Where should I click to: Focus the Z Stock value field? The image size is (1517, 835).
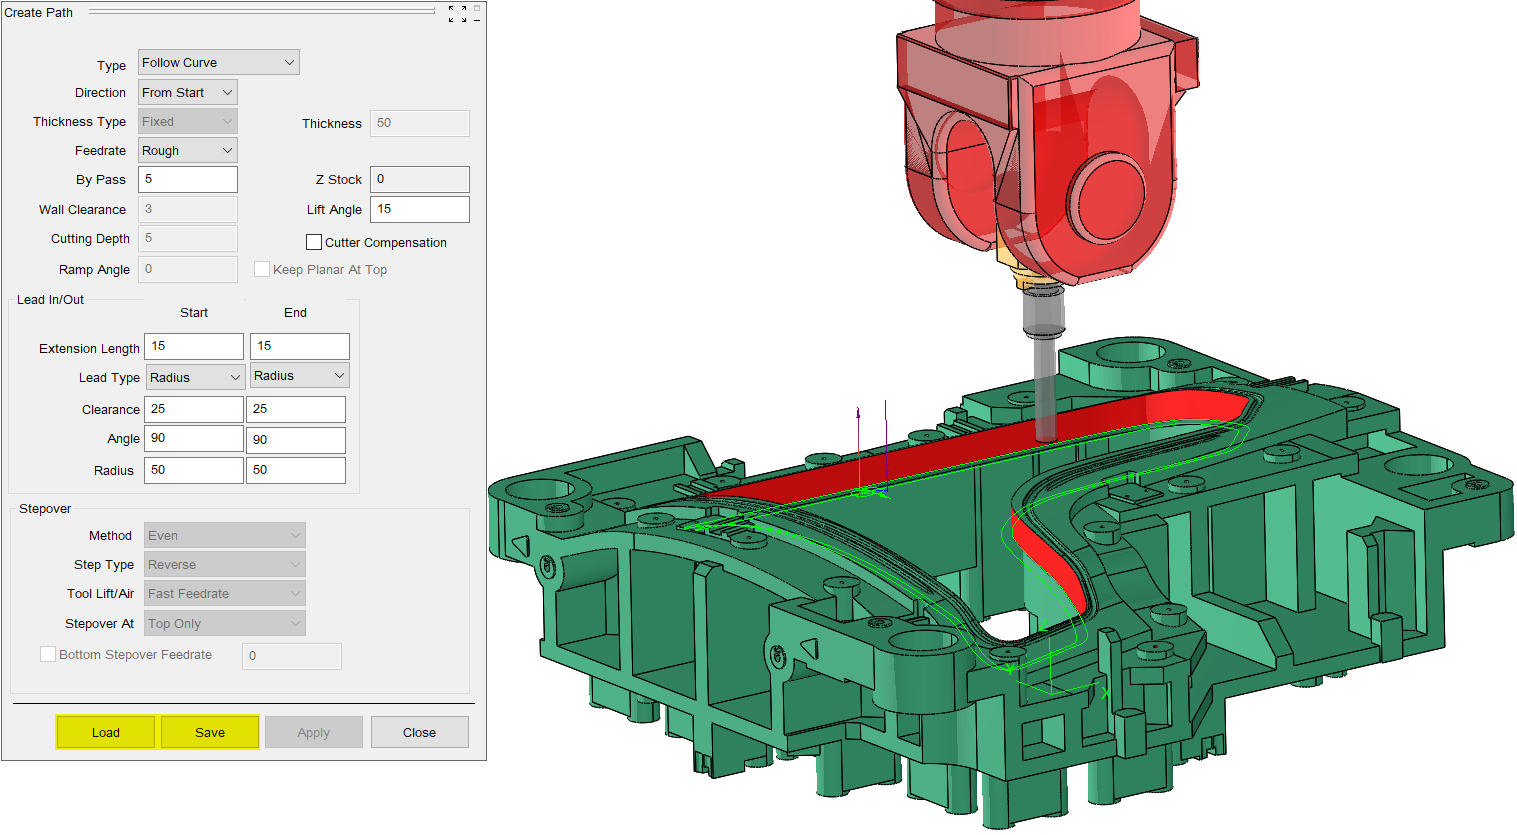coord(419,180)
